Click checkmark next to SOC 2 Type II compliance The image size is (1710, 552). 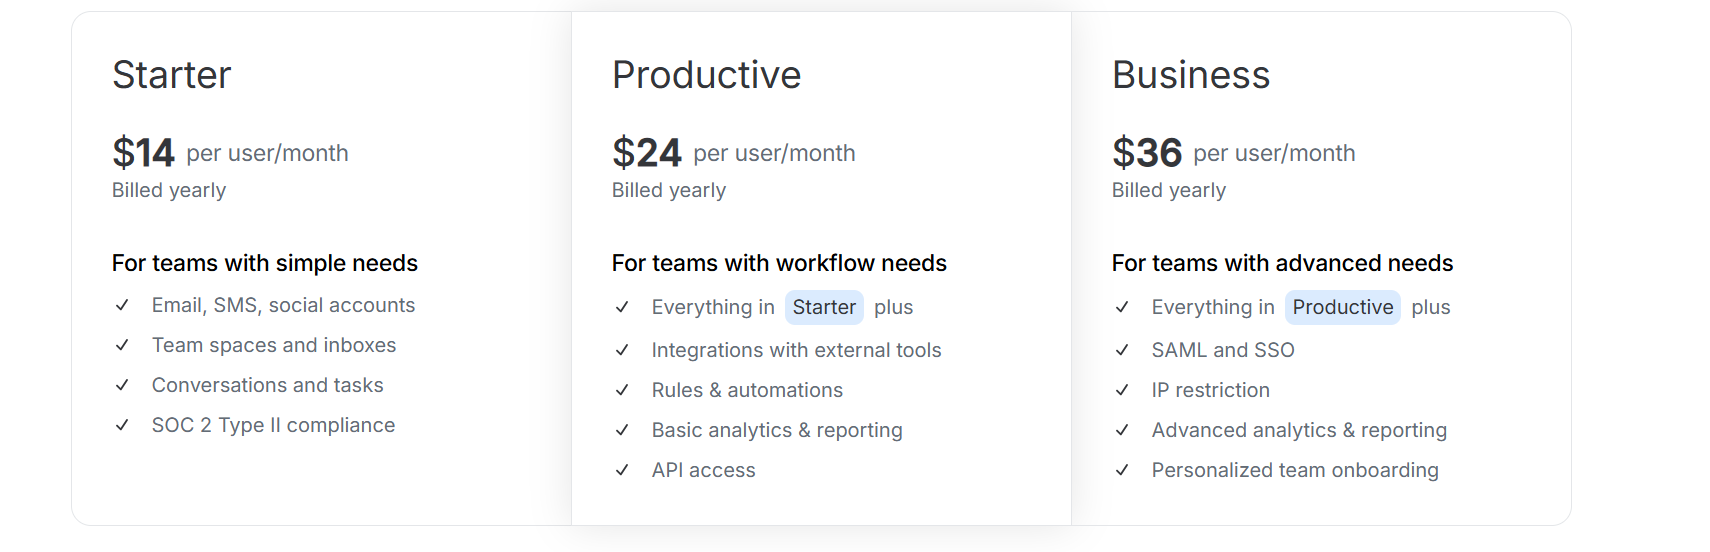point(122,425)
